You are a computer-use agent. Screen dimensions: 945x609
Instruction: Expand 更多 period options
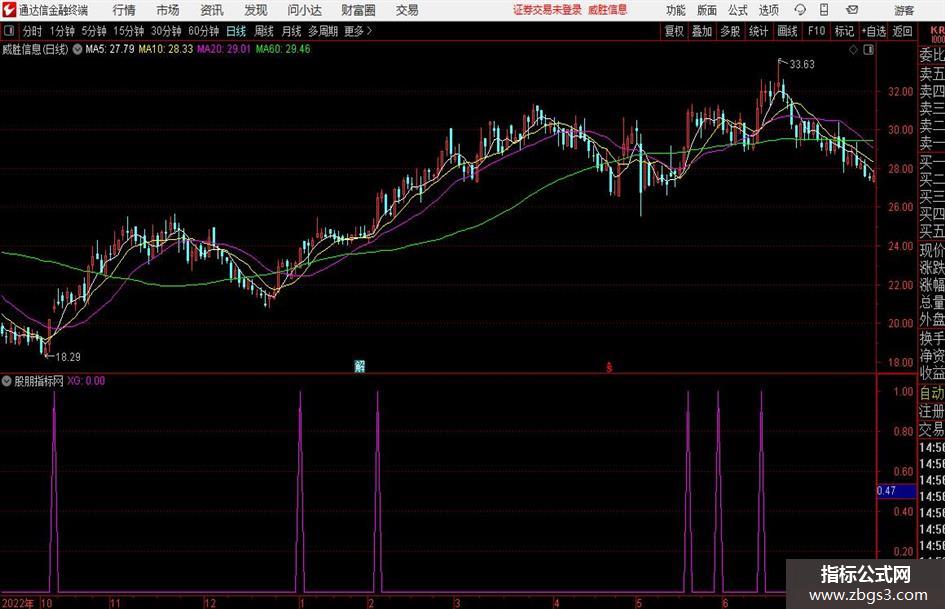pyautogui.click(x=358, y=31)
